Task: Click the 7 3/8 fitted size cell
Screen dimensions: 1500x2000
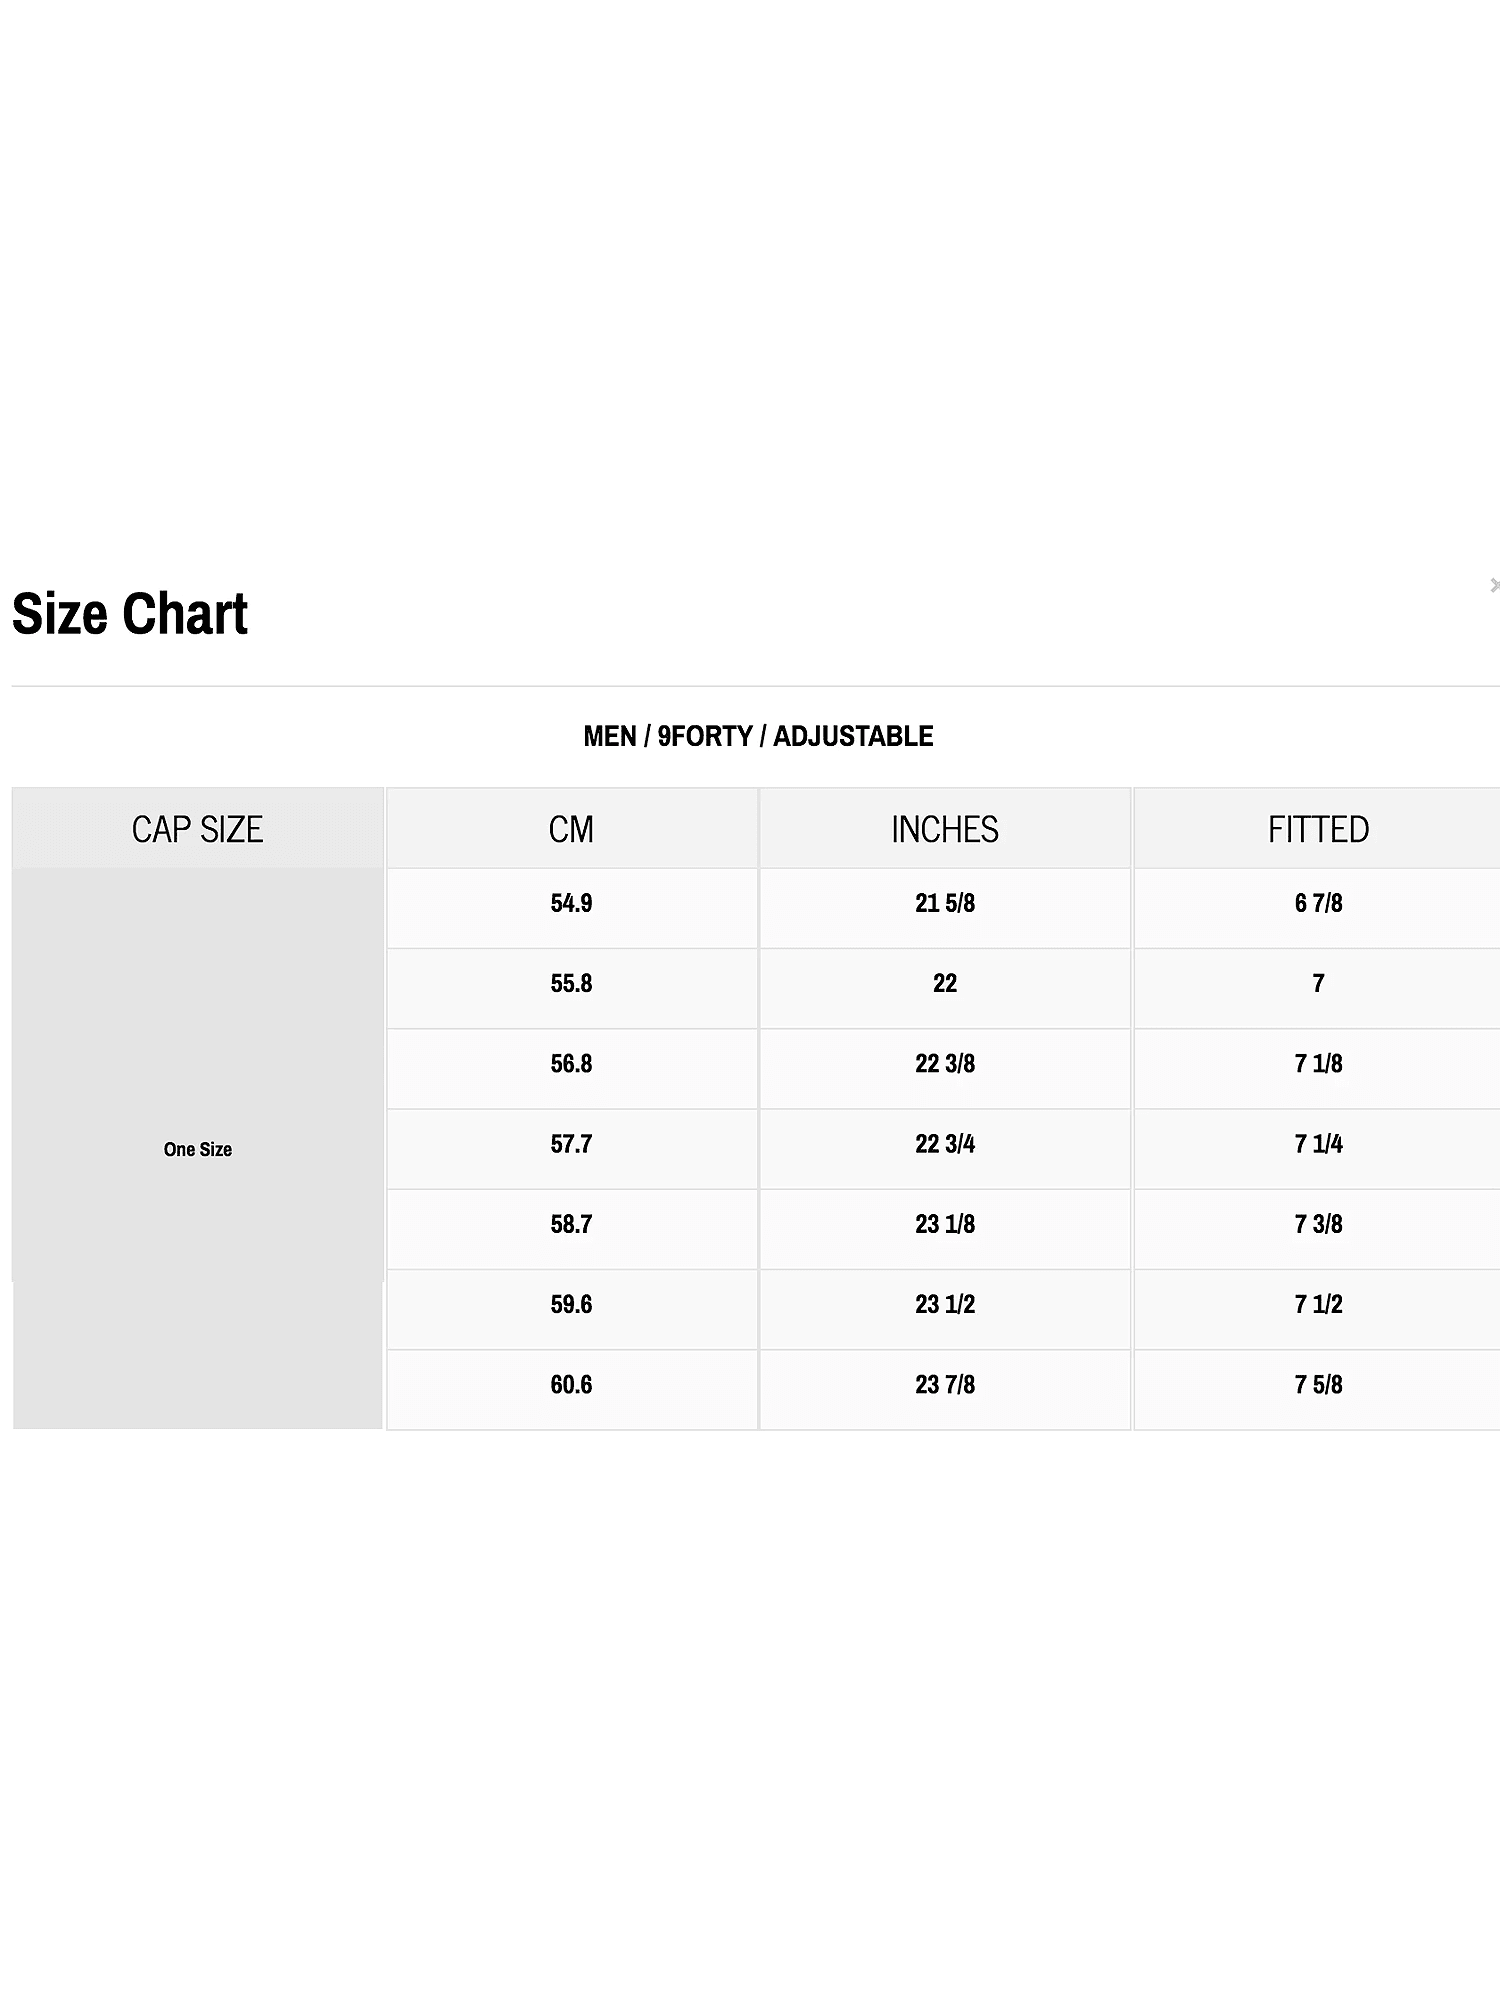Action: [x=1318, y=1225]
